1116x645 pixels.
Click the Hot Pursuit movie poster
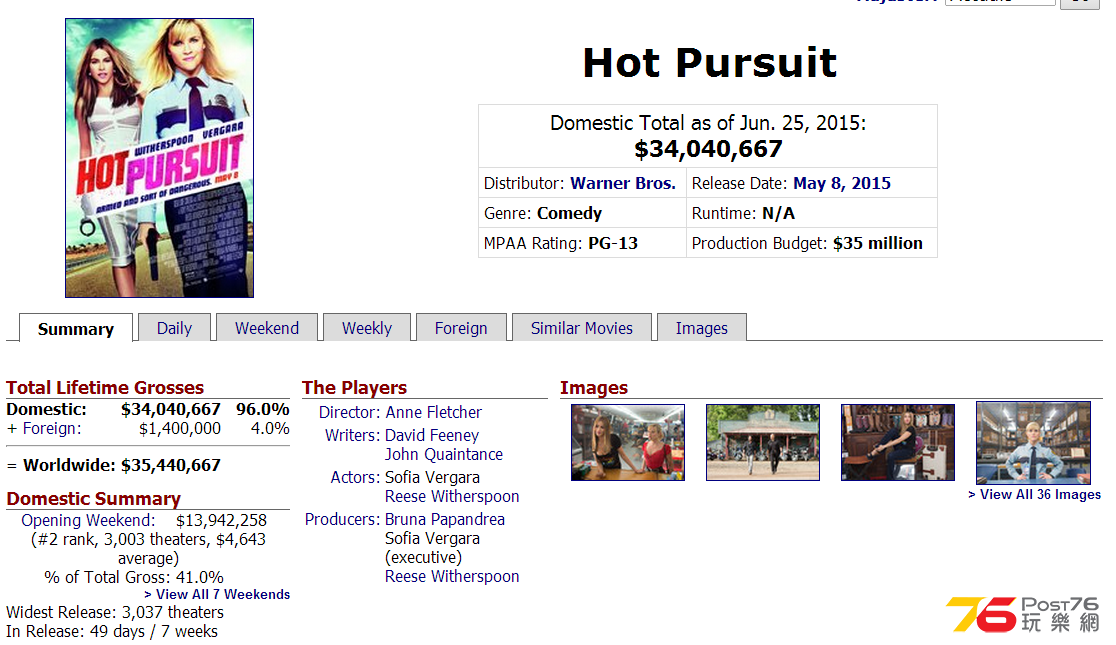(x=159, y=158)
